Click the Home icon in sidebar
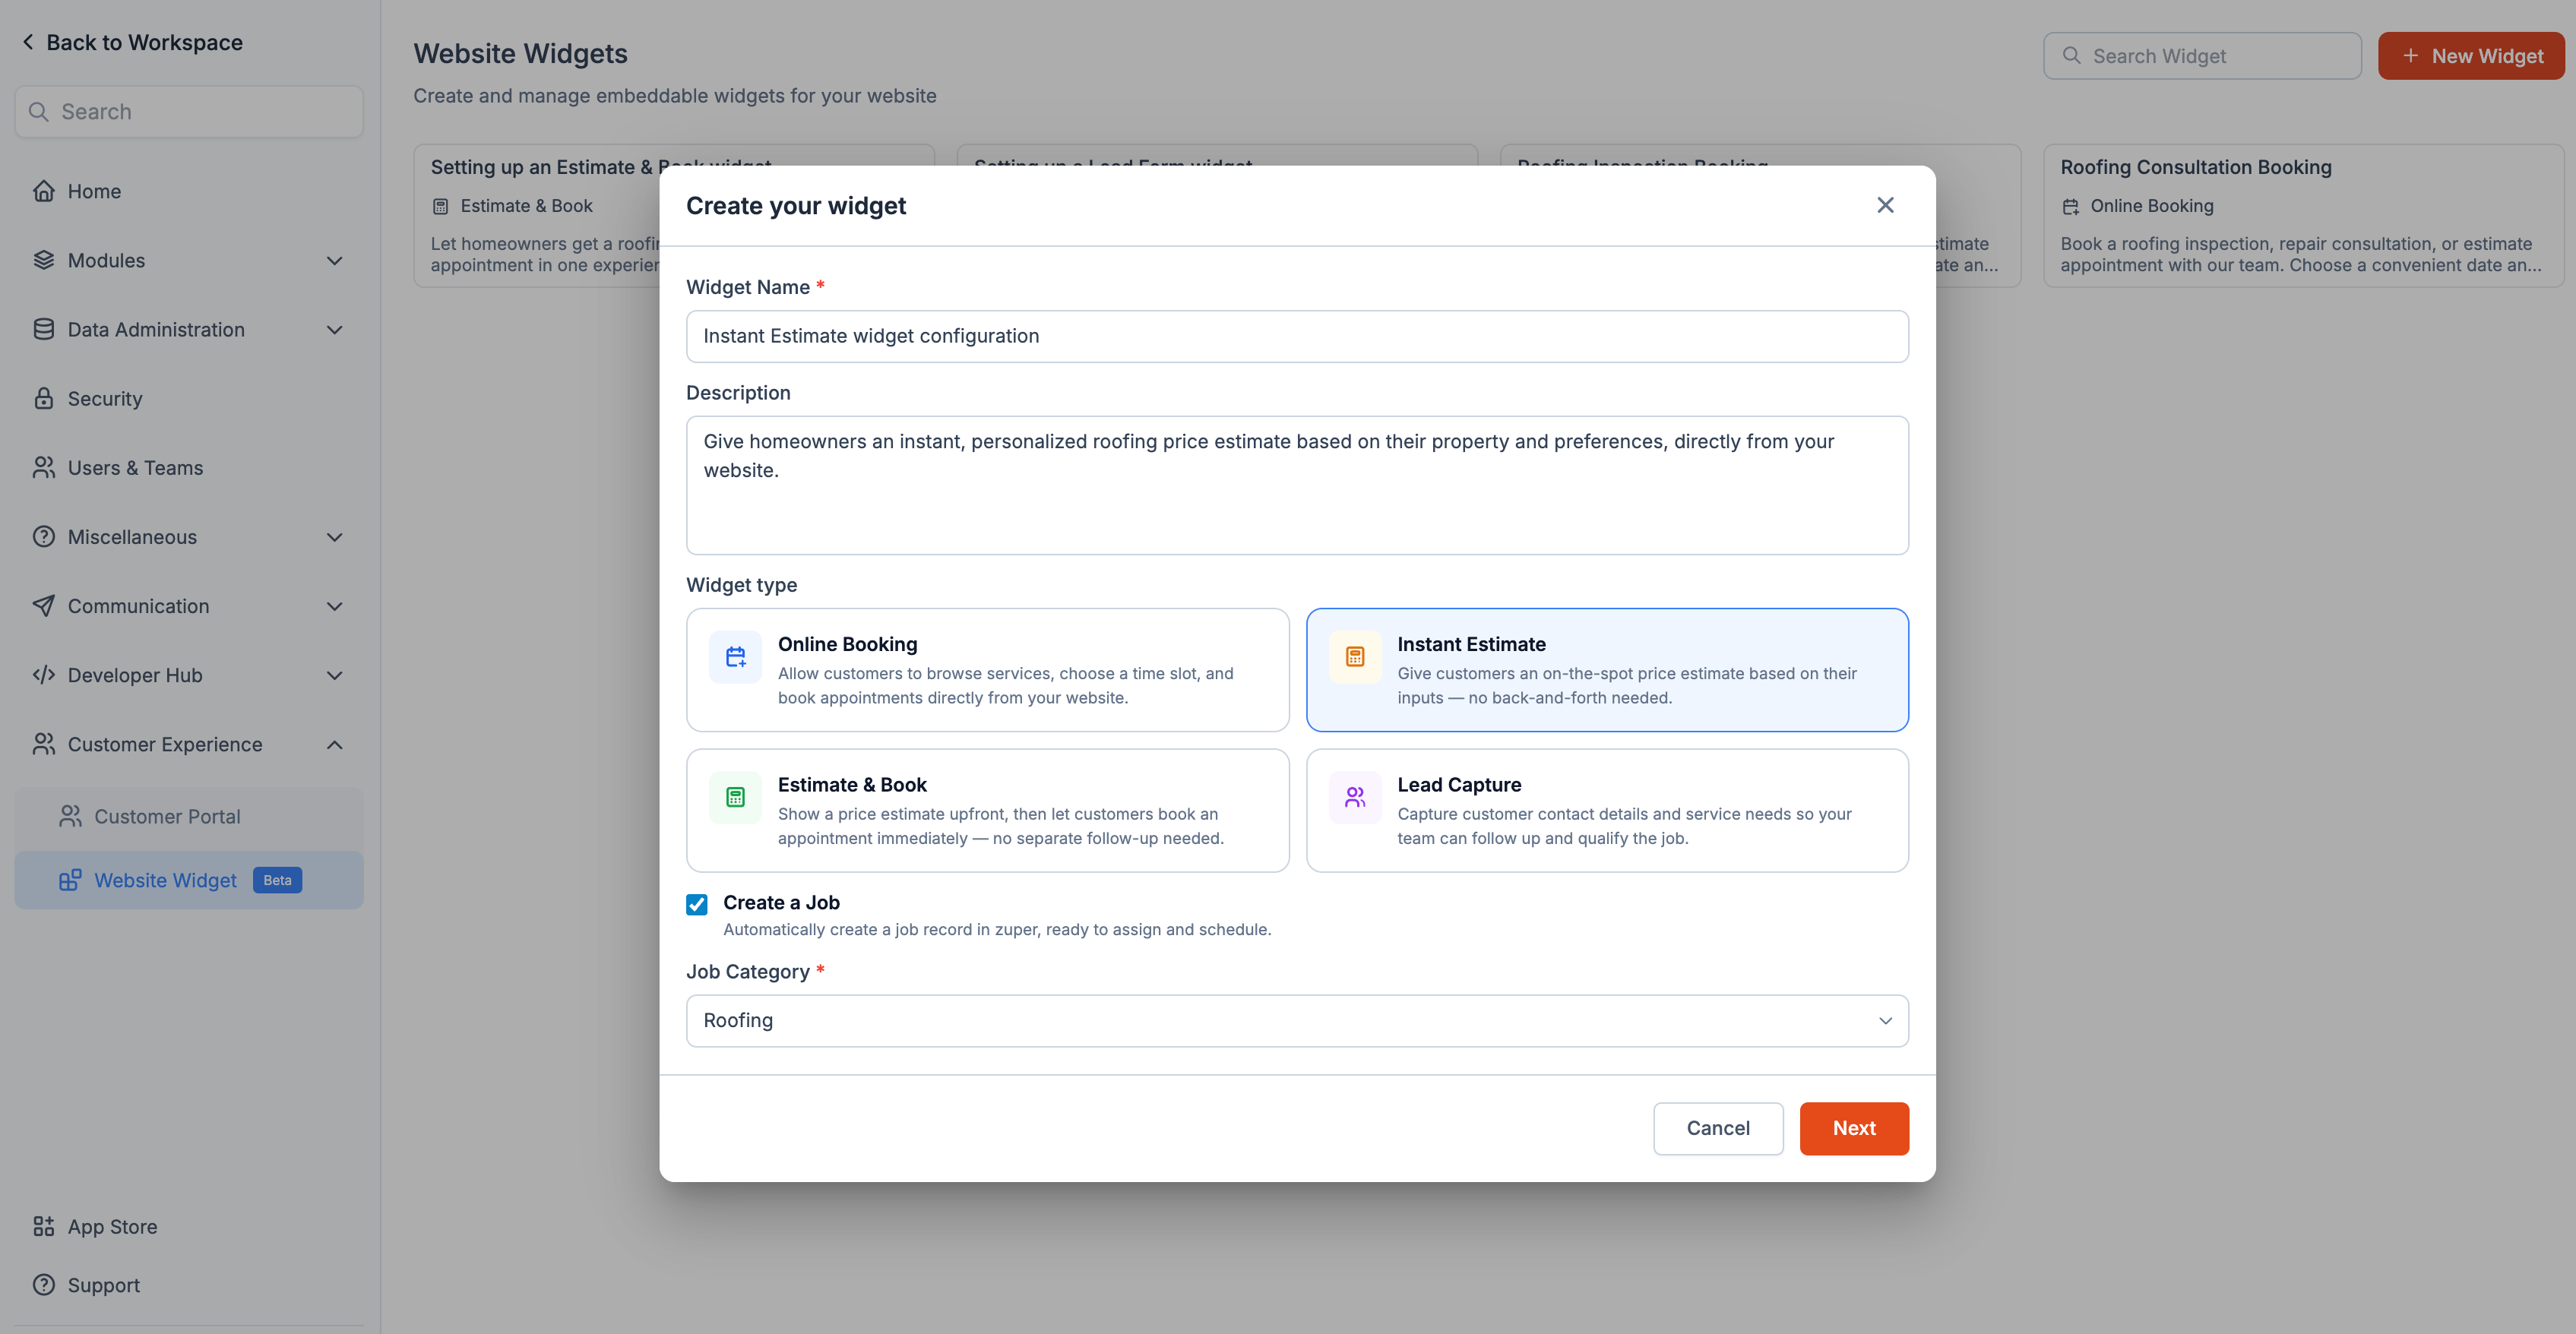This screenshot has width=2576, height=1334. point(43,191)
